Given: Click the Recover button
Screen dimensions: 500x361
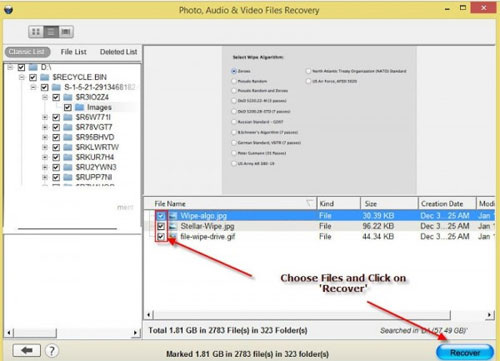Looking at the screenshot, I should [x=465, y=352].
